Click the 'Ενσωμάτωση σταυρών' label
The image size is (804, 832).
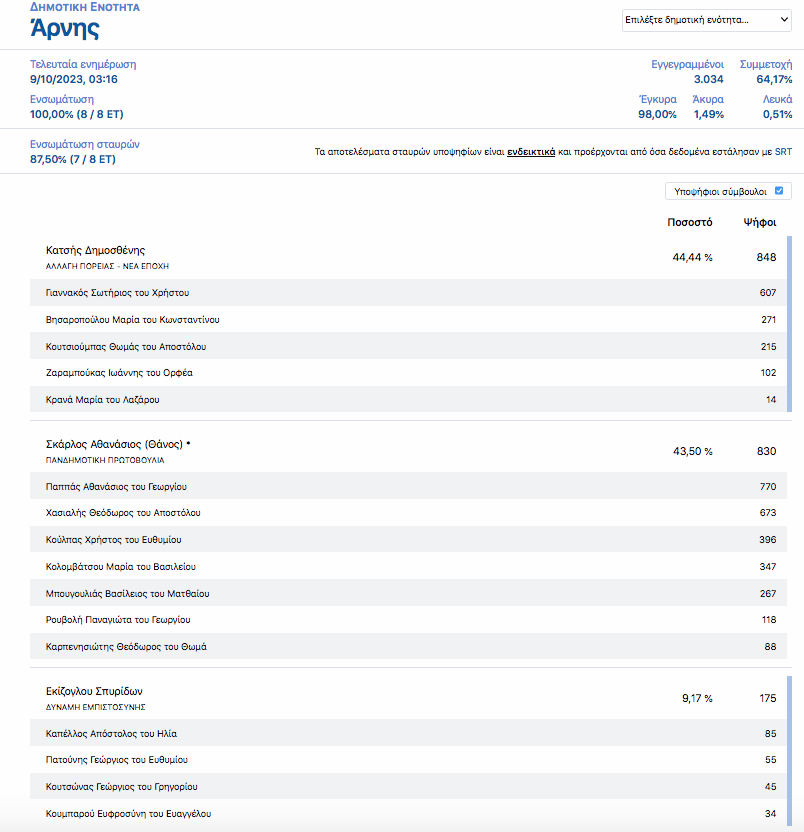pyautogui.click(x=85, y=144)
